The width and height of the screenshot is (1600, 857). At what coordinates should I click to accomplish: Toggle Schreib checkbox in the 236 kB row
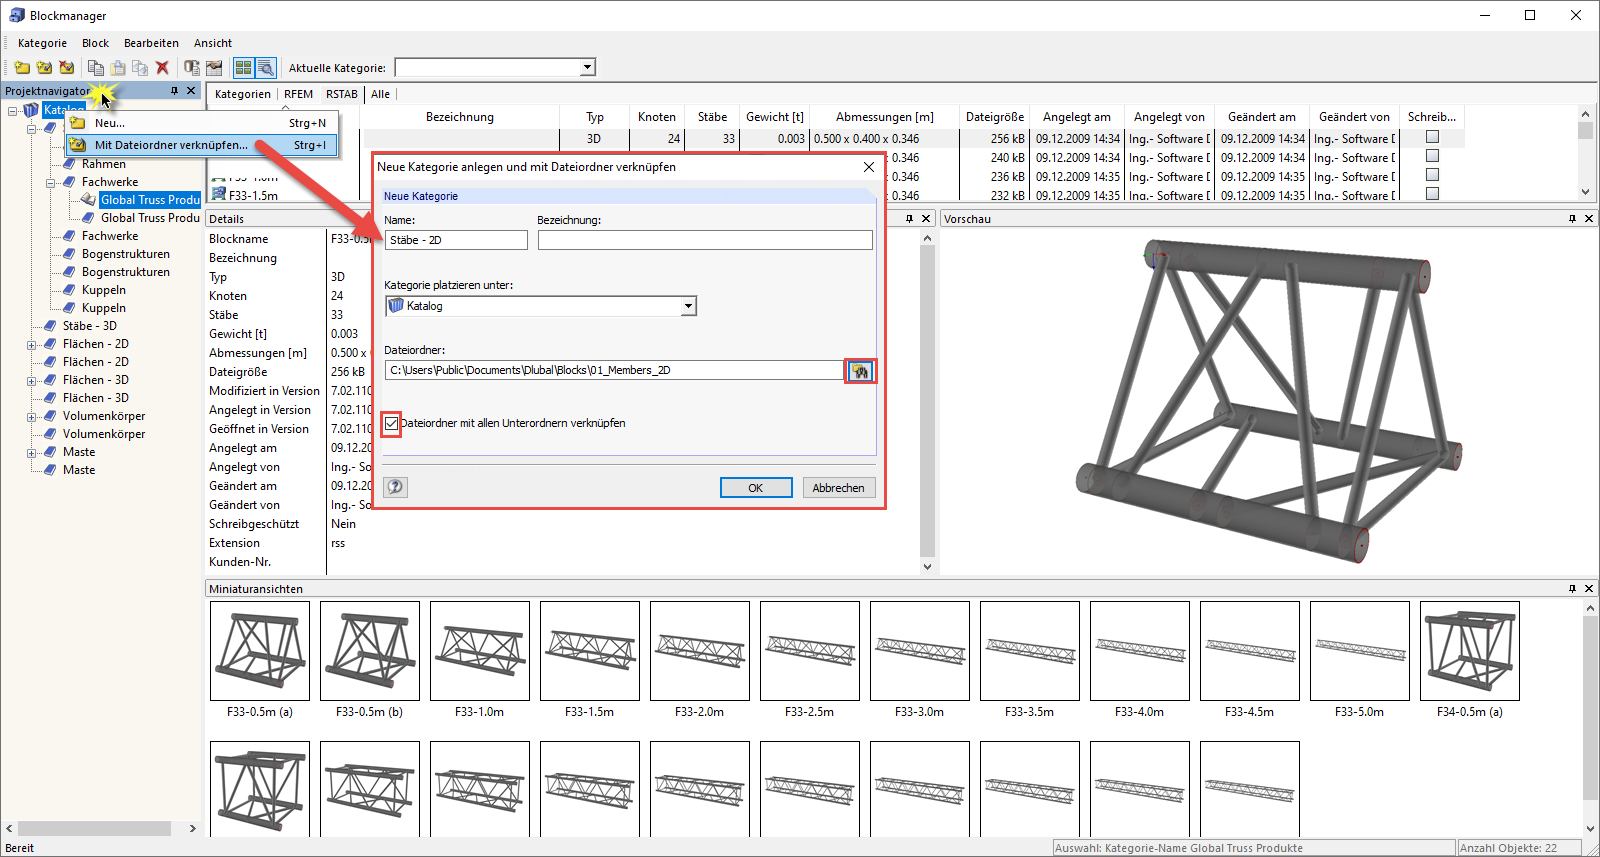pos(1432,175)
